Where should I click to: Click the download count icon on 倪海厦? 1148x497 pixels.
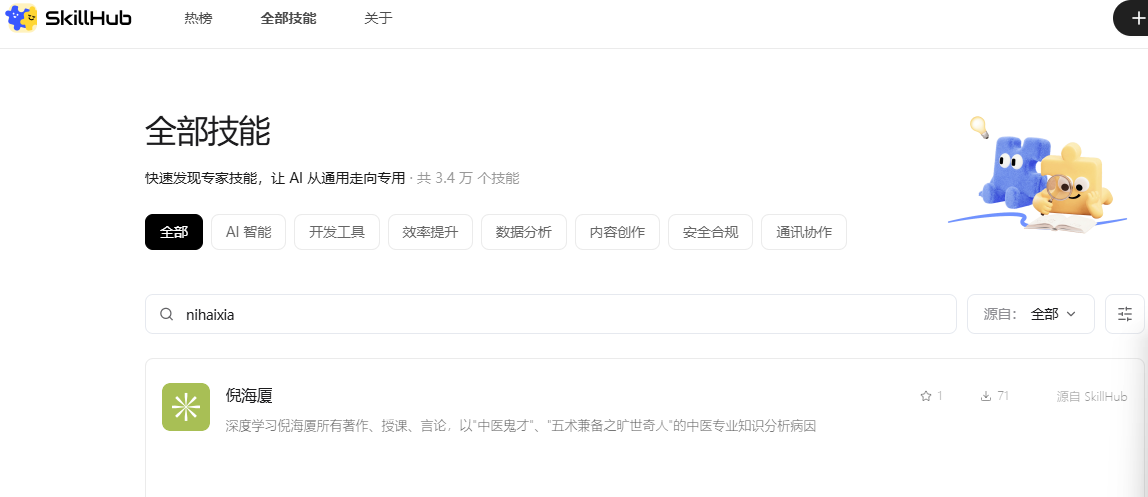(x=986, y=396)
